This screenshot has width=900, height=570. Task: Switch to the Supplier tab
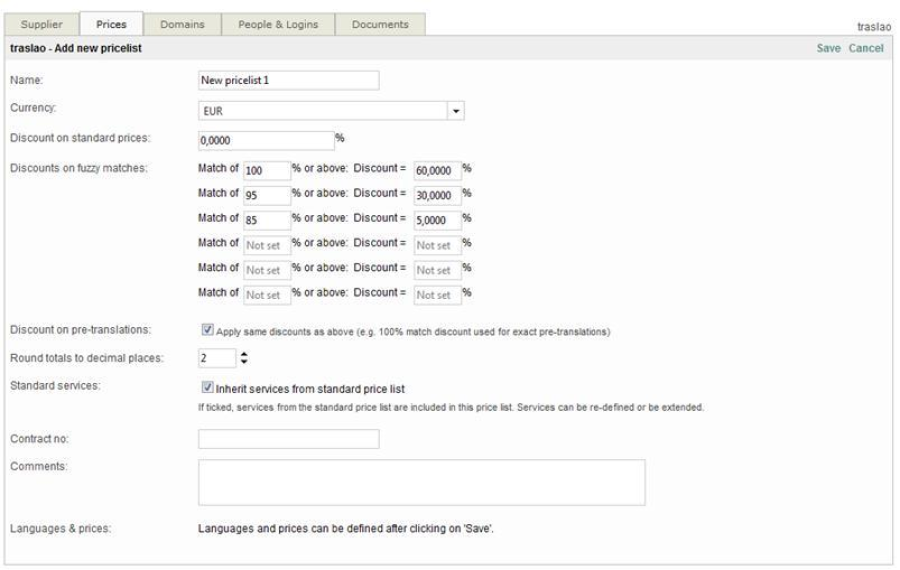tap(41, 24)
